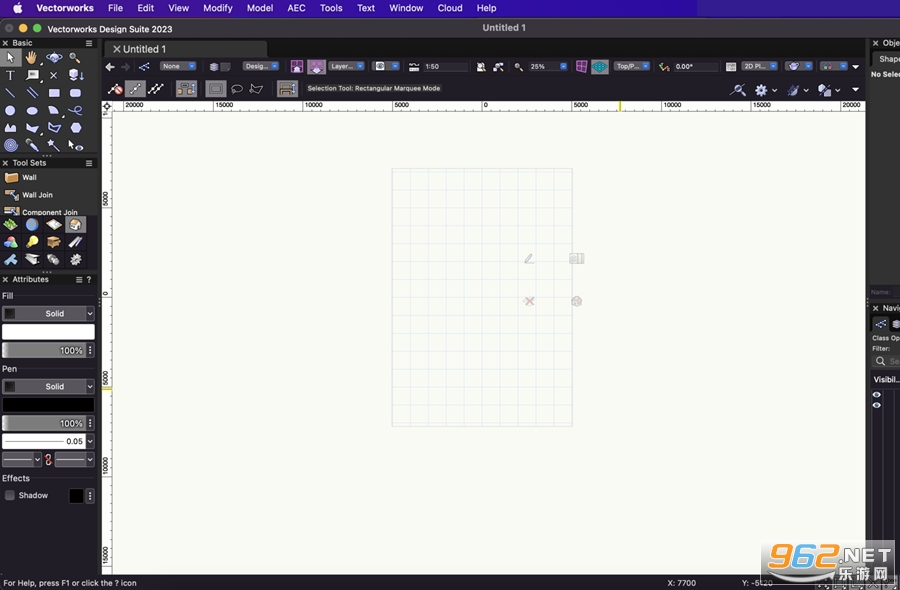Adjust the Fill opacity 100% slider
The image size is (900, 590).
[x=44, y=350]
